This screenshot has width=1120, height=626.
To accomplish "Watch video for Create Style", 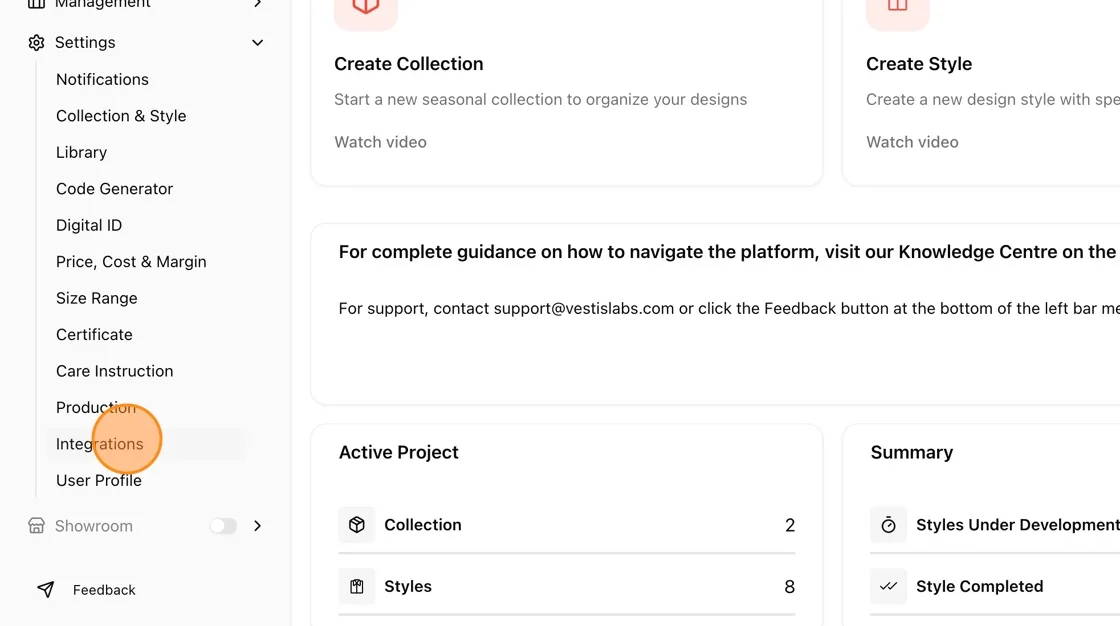I will click(912, 142).
